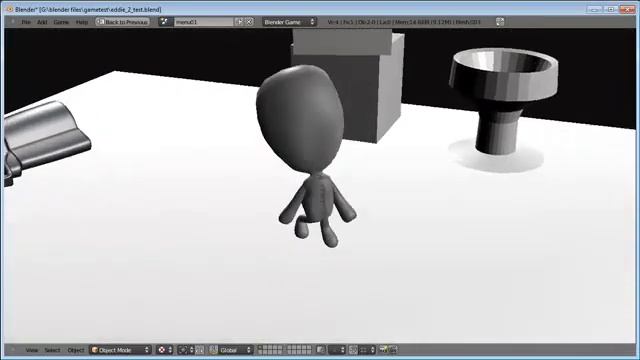The image size is (640, 360).
Task: Expand the viewport shading selector arrows
Action: (x=170, y=350)
